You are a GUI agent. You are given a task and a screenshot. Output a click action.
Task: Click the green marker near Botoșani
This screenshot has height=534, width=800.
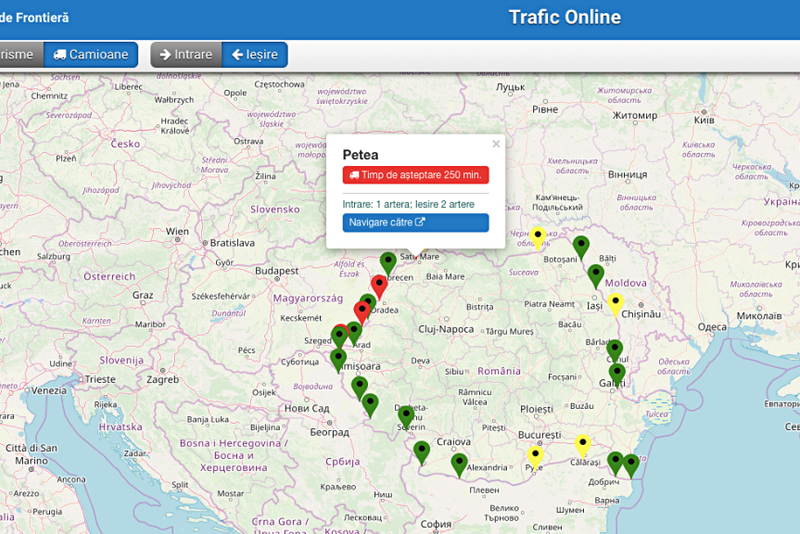point(581,246)
